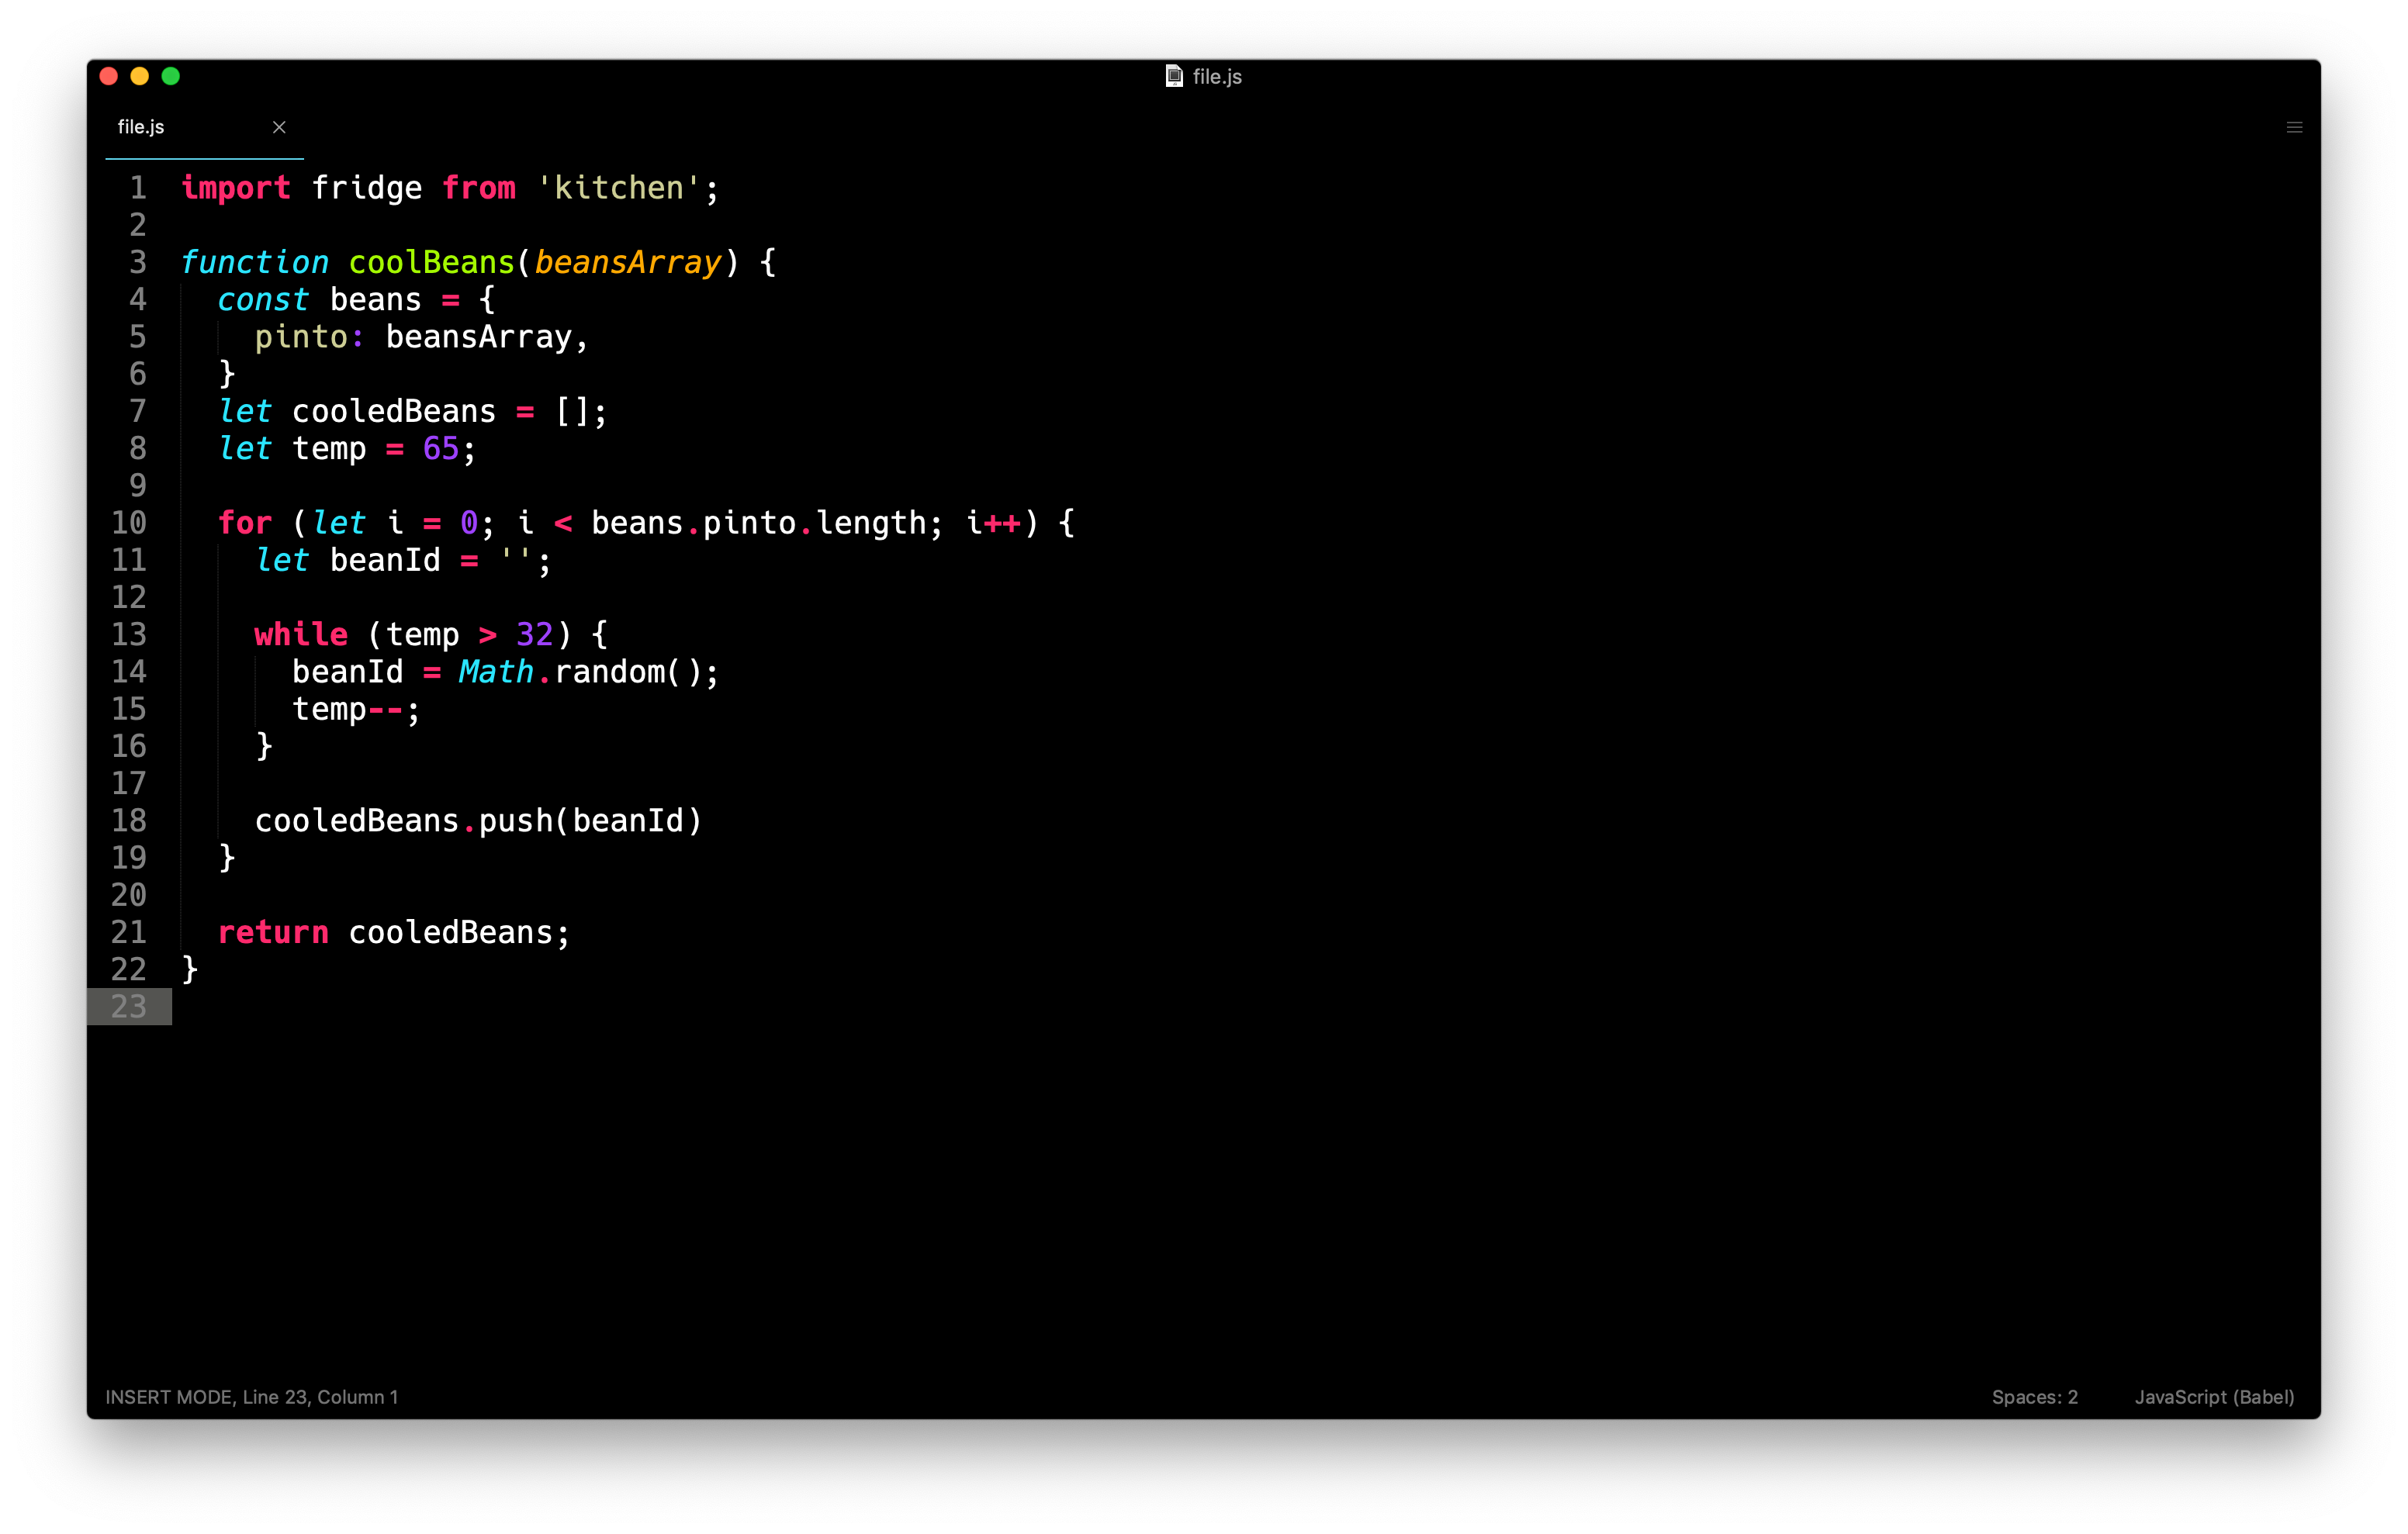
Task: Click Math in the random call
Action: tap(496, 671)
